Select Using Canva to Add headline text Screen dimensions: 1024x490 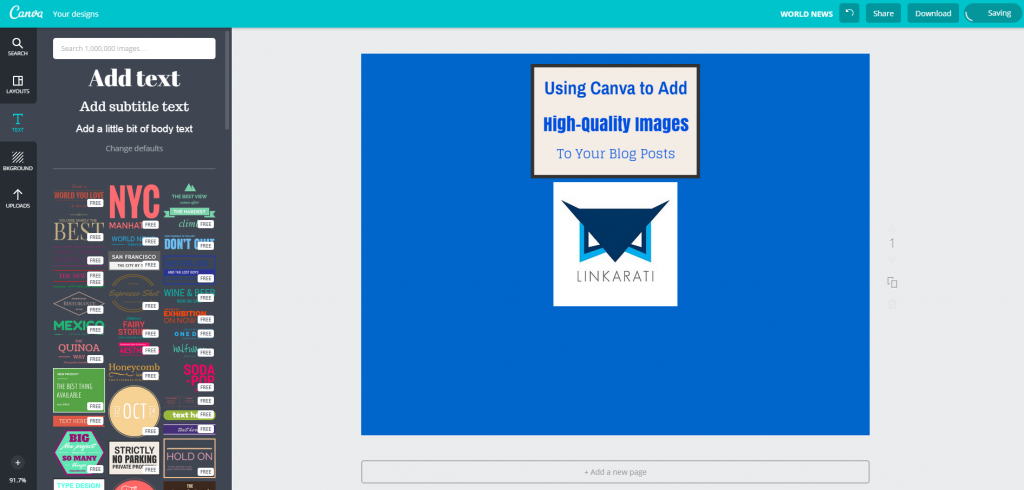[x=615, y=88]
